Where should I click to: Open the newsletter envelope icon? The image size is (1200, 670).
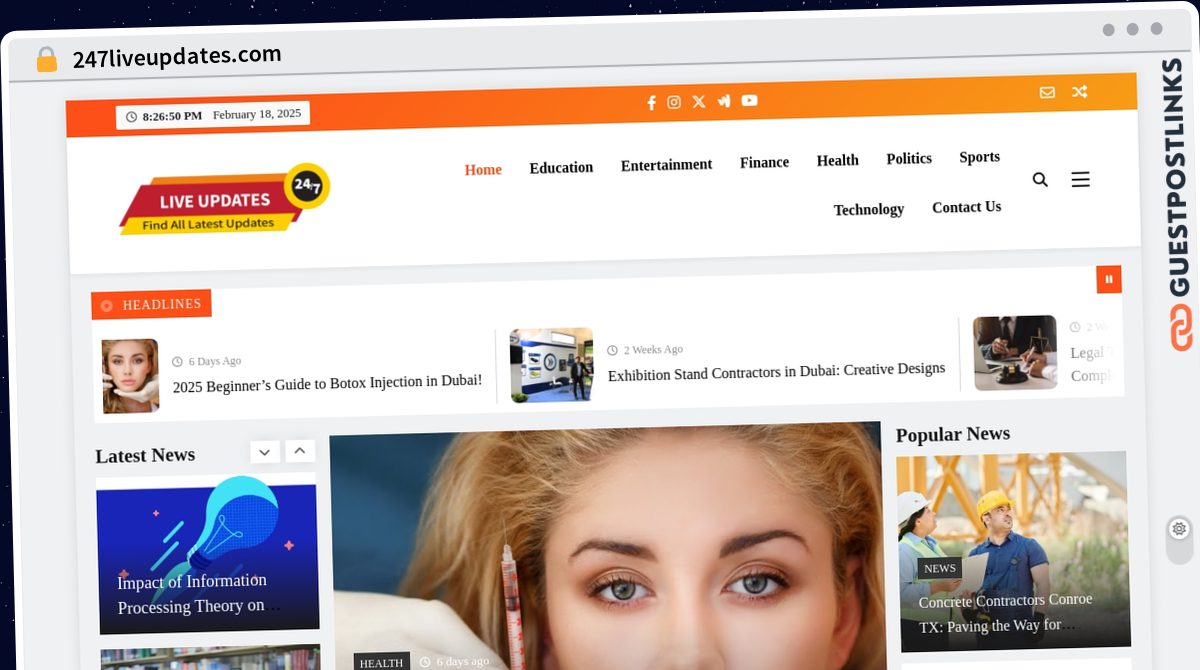coord(1047,92)
